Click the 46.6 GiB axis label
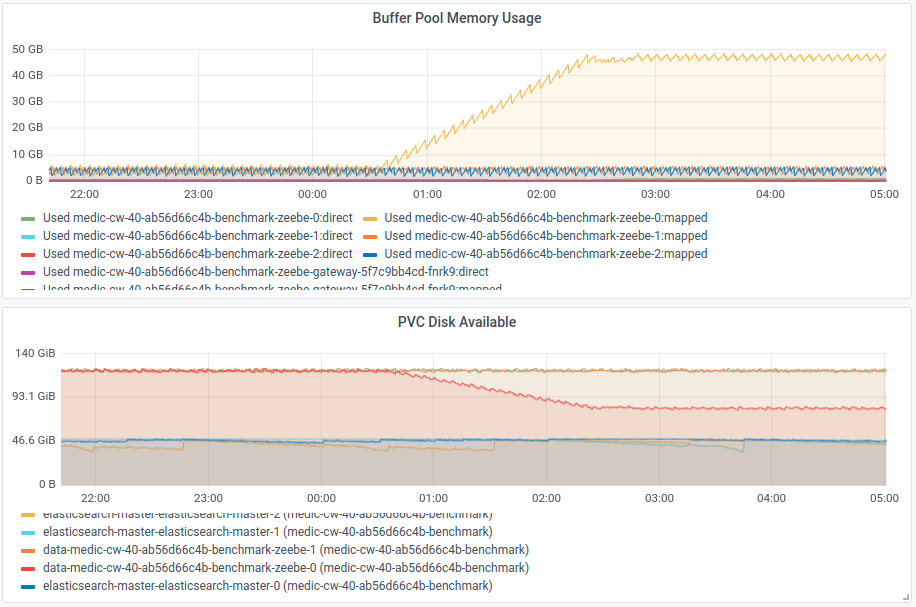This screenshot has width=916, height=607. 34,440
